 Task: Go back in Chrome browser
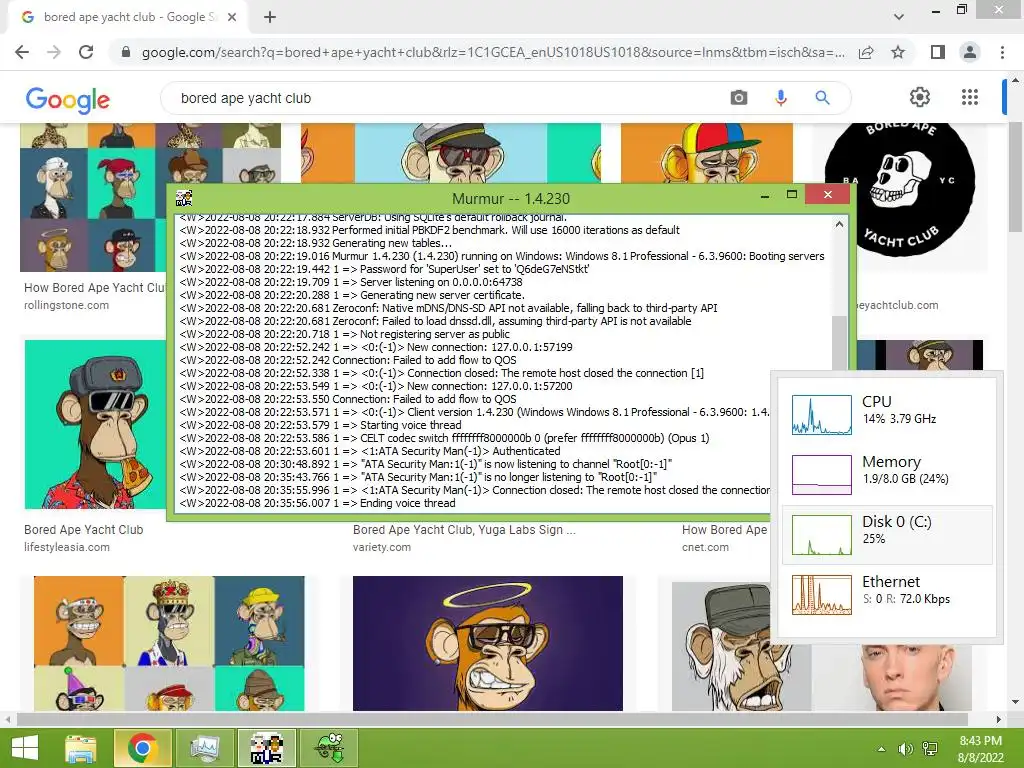point(22,52)
